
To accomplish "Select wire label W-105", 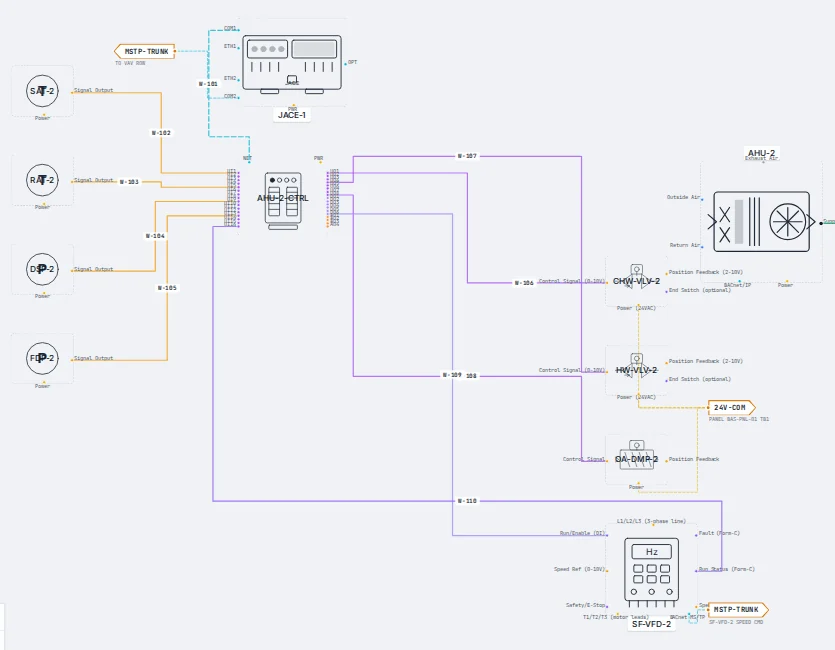I will (x=167, y=288).
